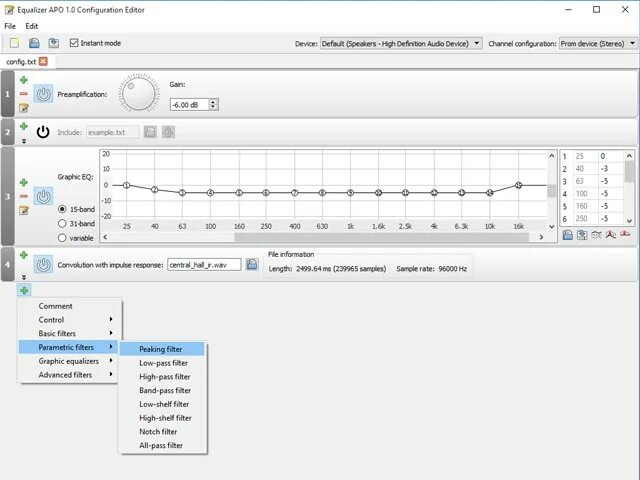The image size is (640, 480).
Task: Click band table scroll down arrow
Action: coord(629,221)
